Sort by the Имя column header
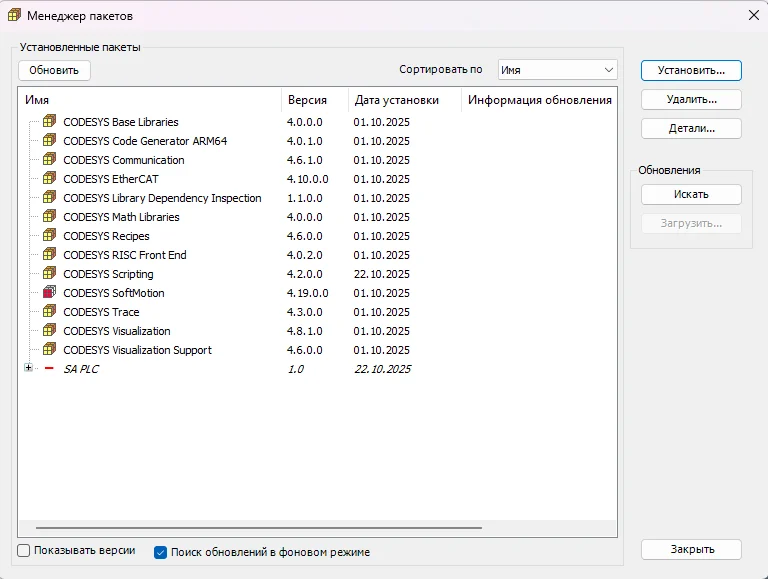Image resolution: width=768 pixels, height=579 pixels. point(149,100)
